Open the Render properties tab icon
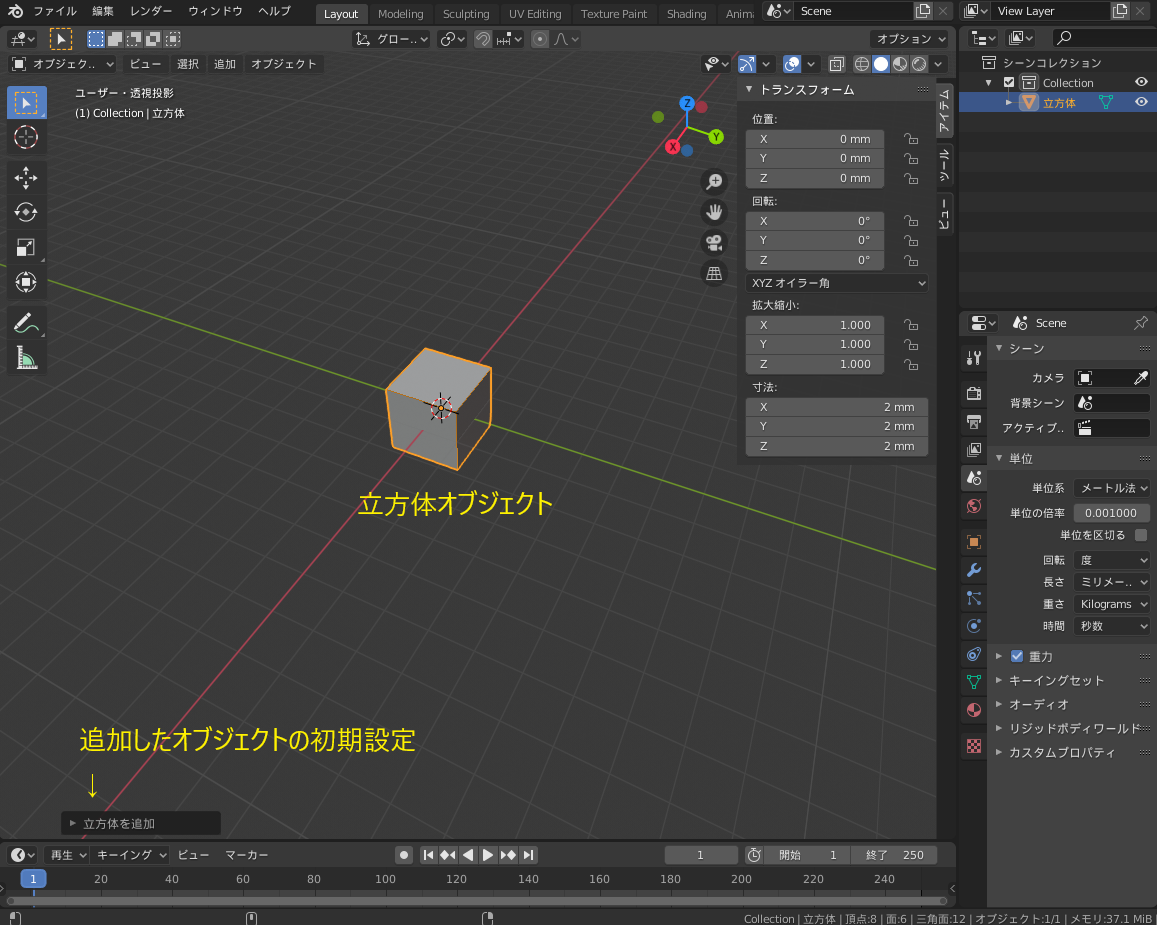This screenshot has height=925, width=1157. click(x=974, y=393)
